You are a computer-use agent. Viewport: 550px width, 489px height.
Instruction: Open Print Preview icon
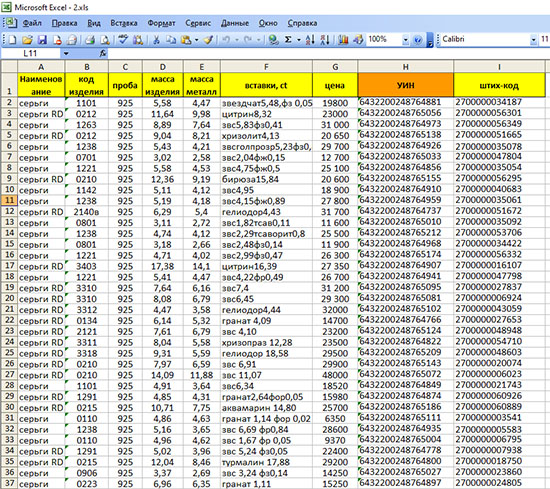click(105, 40)
